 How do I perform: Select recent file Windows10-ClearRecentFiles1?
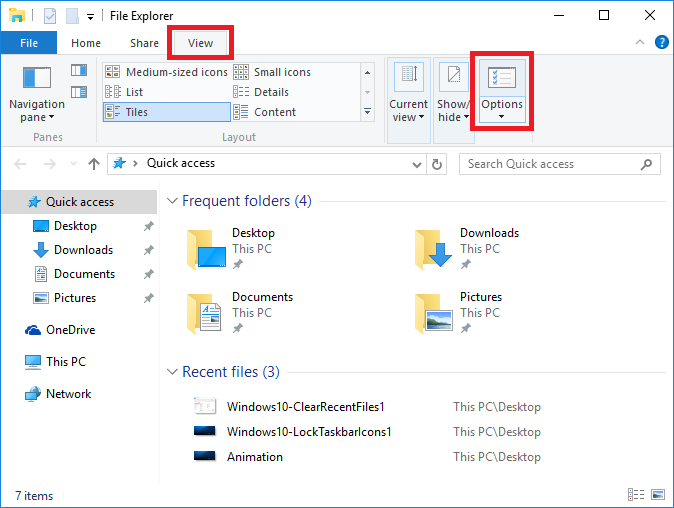(306, 407)
